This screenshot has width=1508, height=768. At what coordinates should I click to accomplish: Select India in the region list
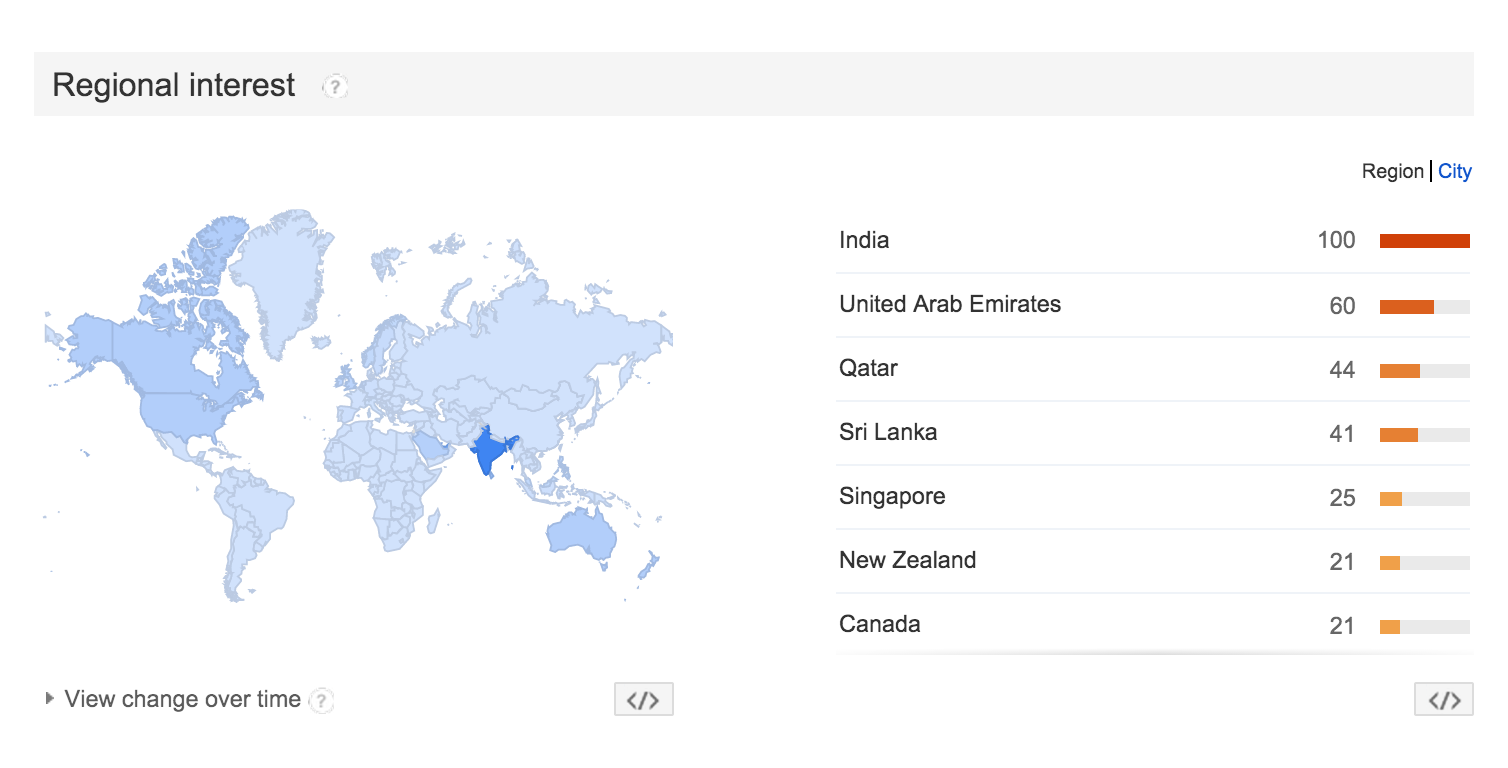tap(864, 240)
